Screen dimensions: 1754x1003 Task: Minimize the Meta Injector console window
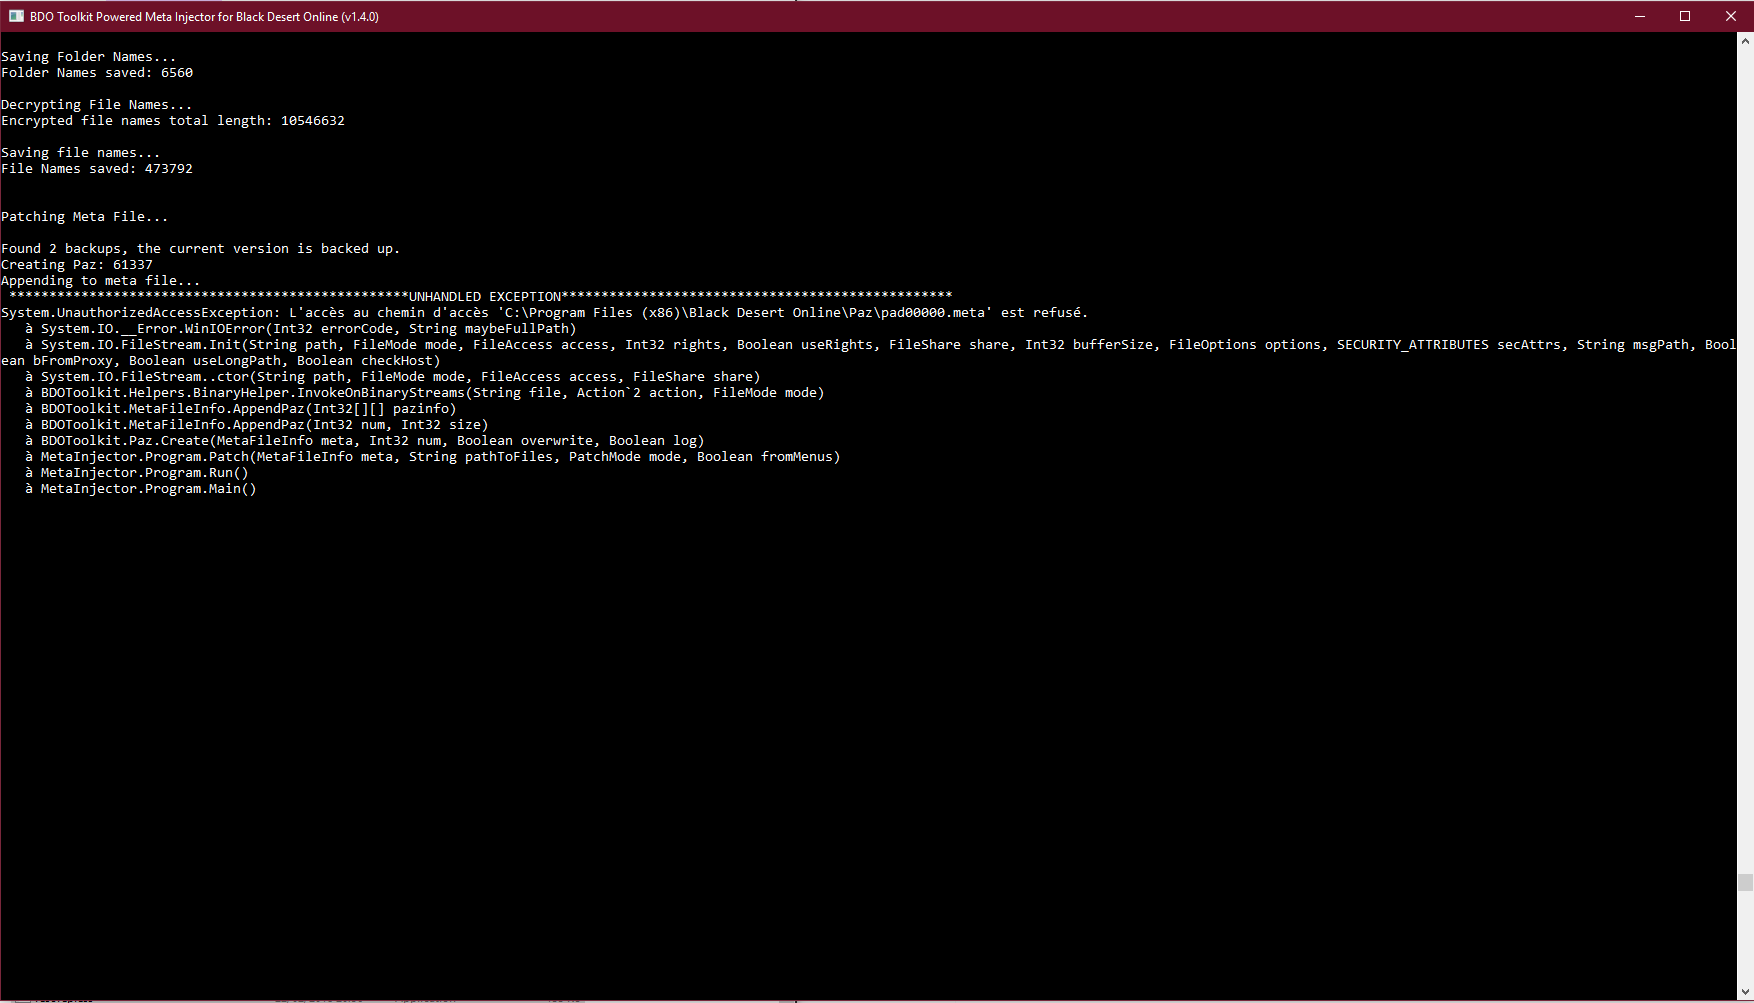[1640, 16]
